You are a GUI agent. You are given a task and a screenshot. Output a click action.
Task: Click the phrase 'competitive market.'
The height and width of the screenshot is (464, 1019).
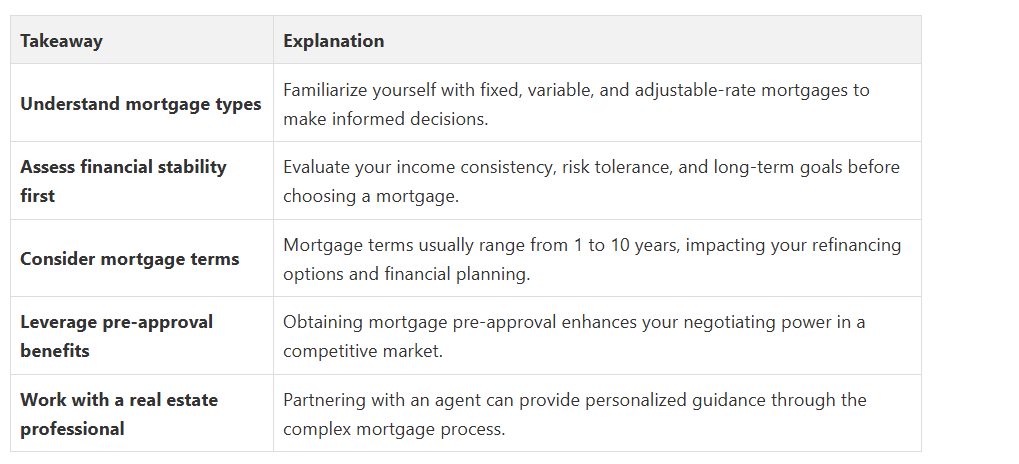pos(363,351)
